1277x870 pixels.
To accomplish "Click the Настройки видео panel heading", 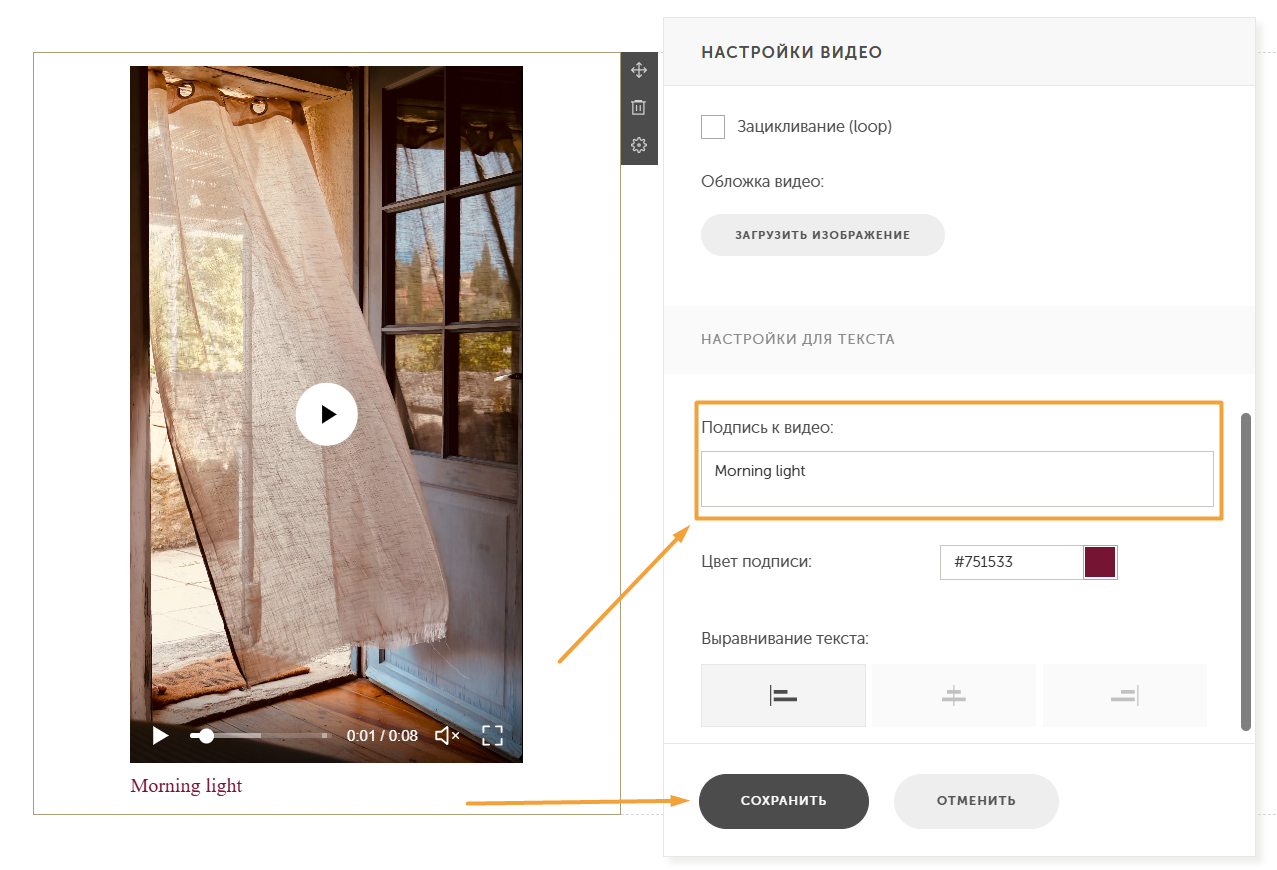I will coord(792,52).
